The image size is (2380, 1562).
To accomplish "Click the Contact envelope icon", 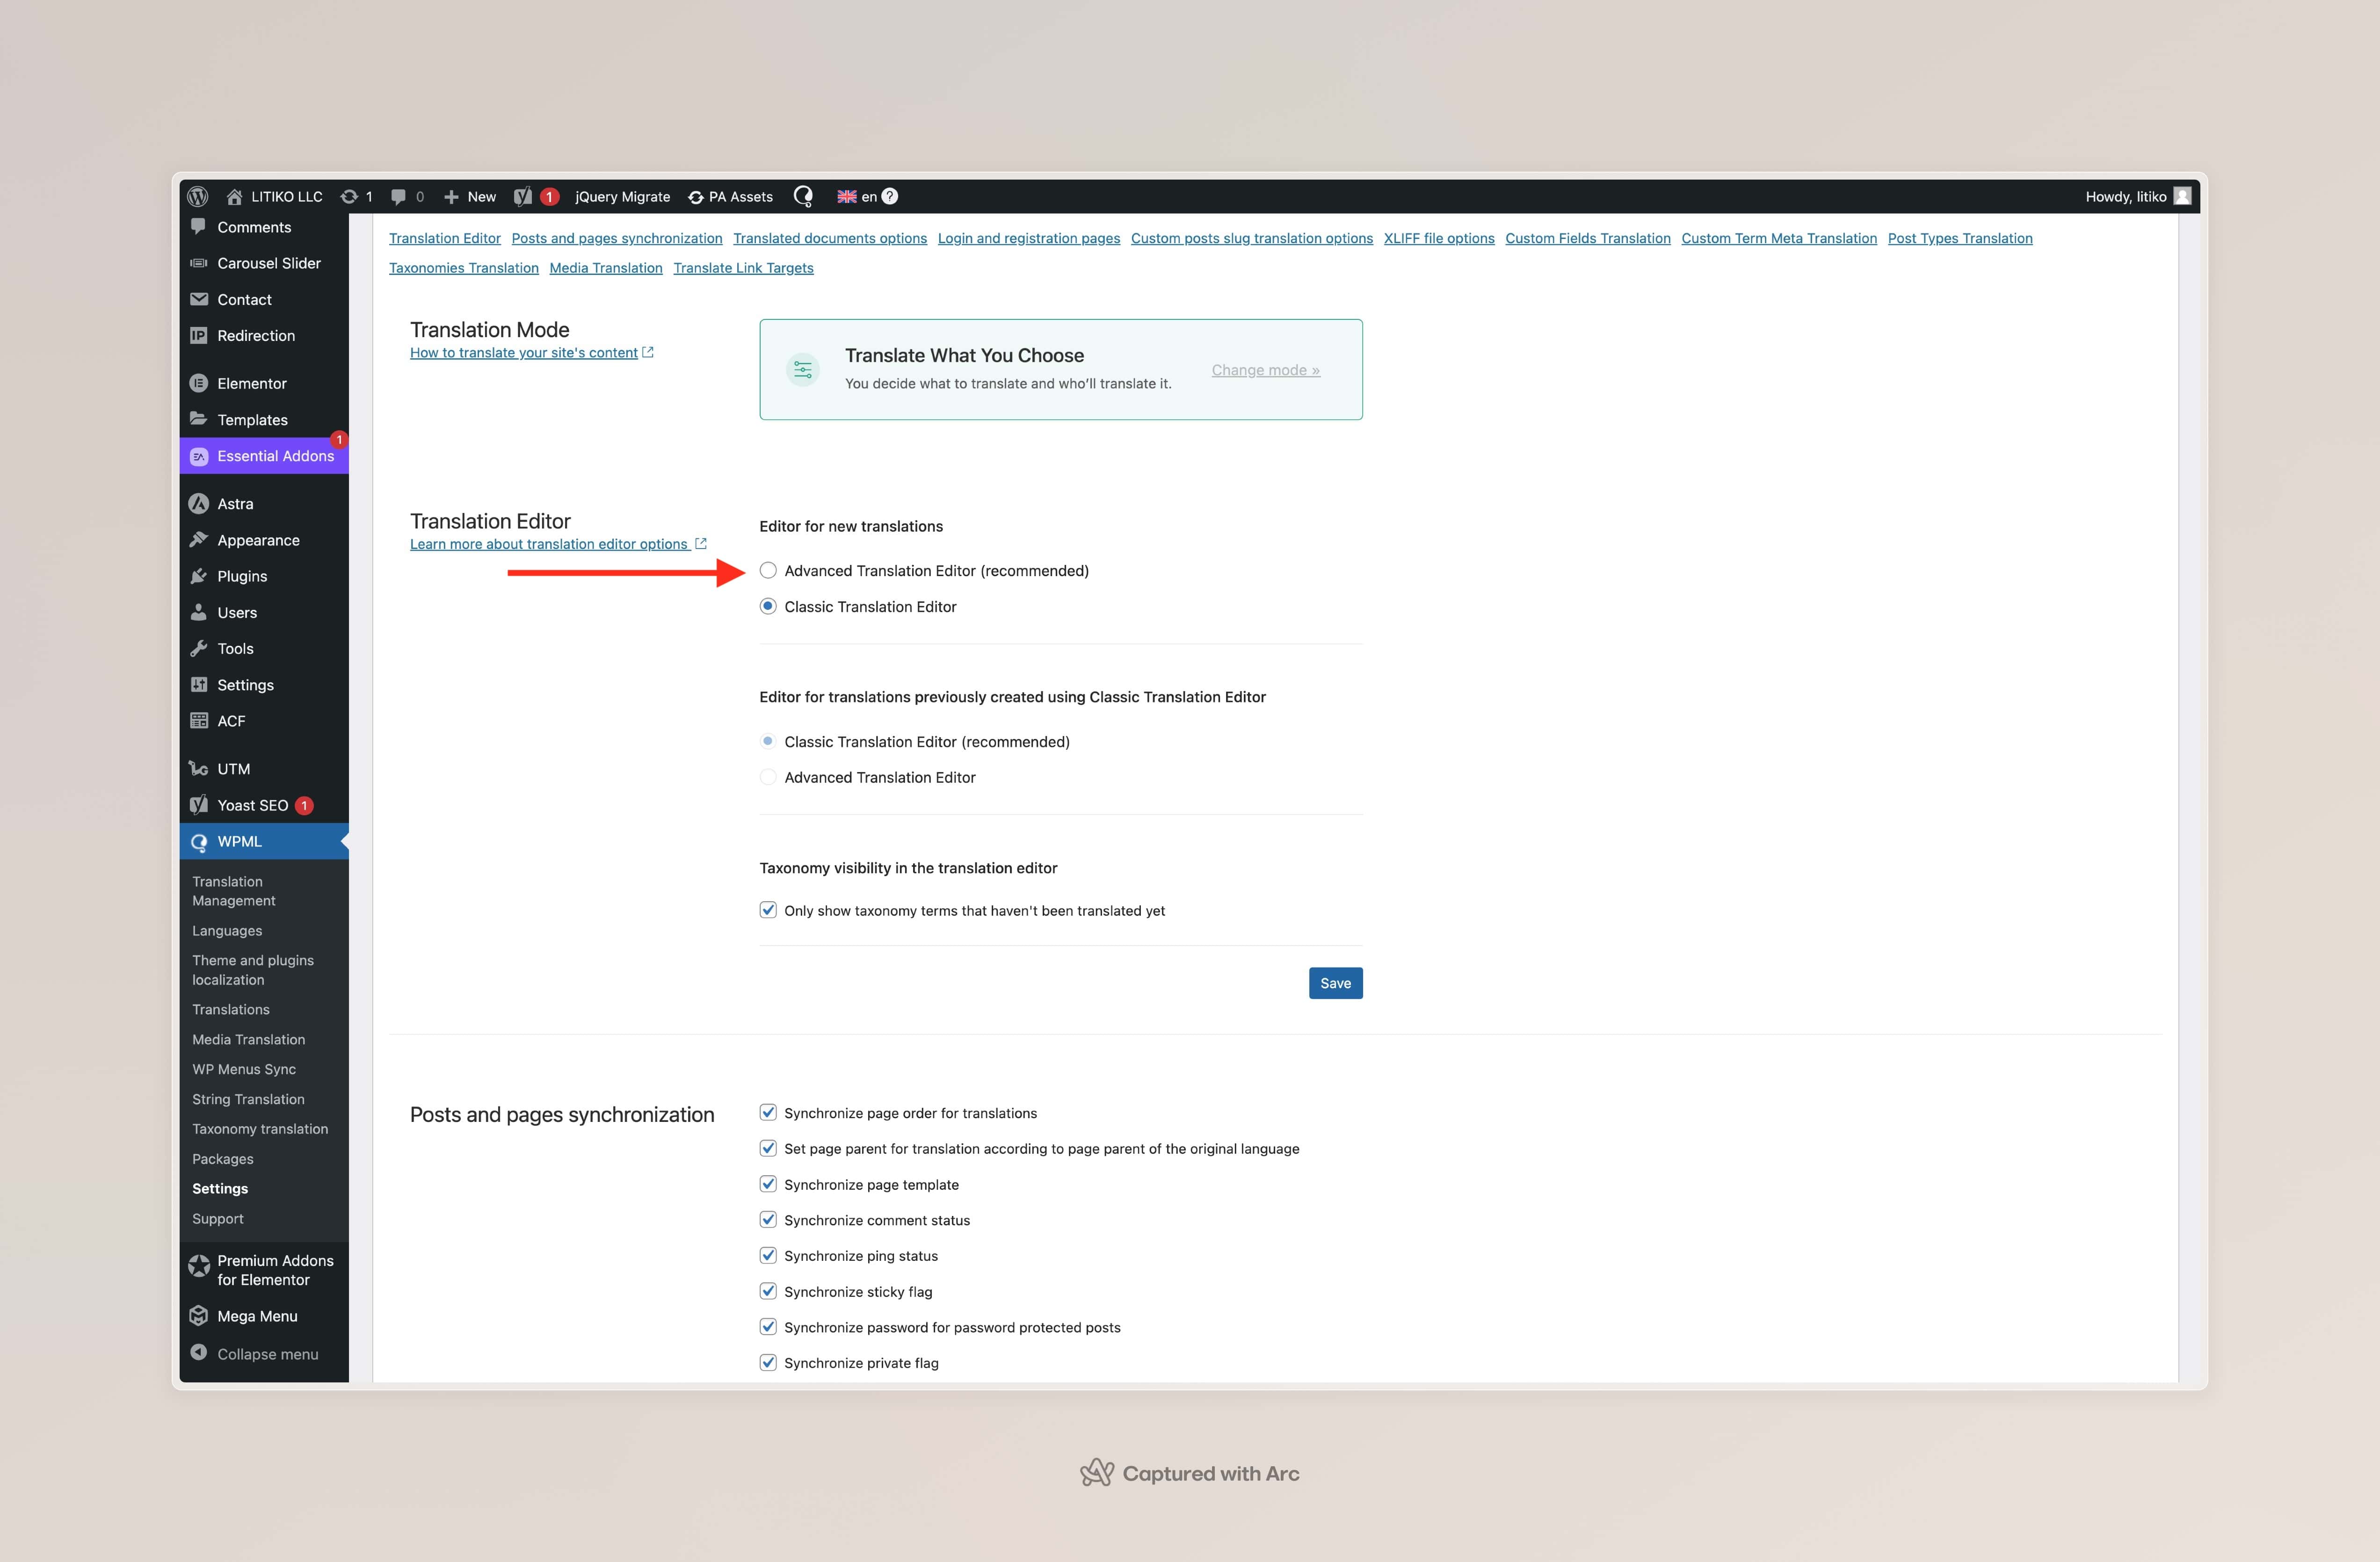I will [199, 299].
